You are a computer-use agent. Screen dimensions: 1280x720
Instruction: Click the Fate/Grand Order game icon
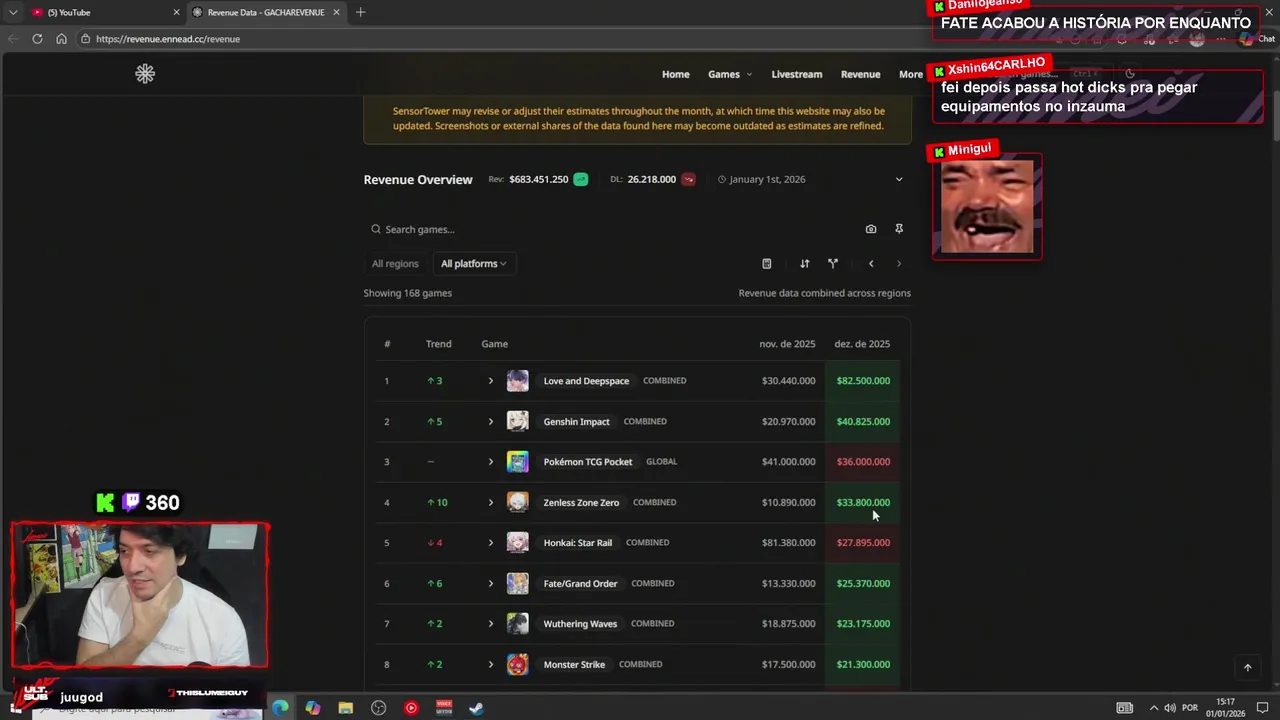(x=517, y=583)
